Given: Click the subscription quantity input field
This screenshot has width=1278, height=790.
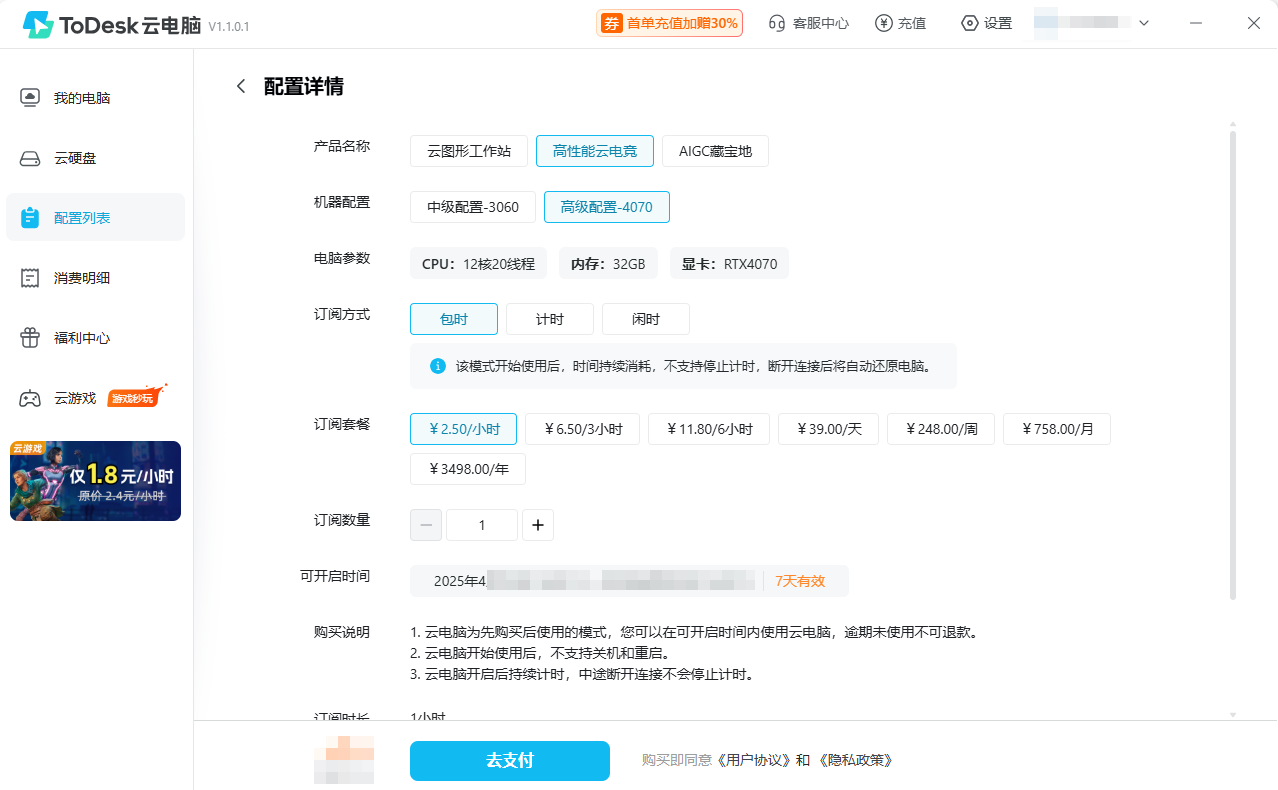Looking at the screenshot, I should (482, 525).
